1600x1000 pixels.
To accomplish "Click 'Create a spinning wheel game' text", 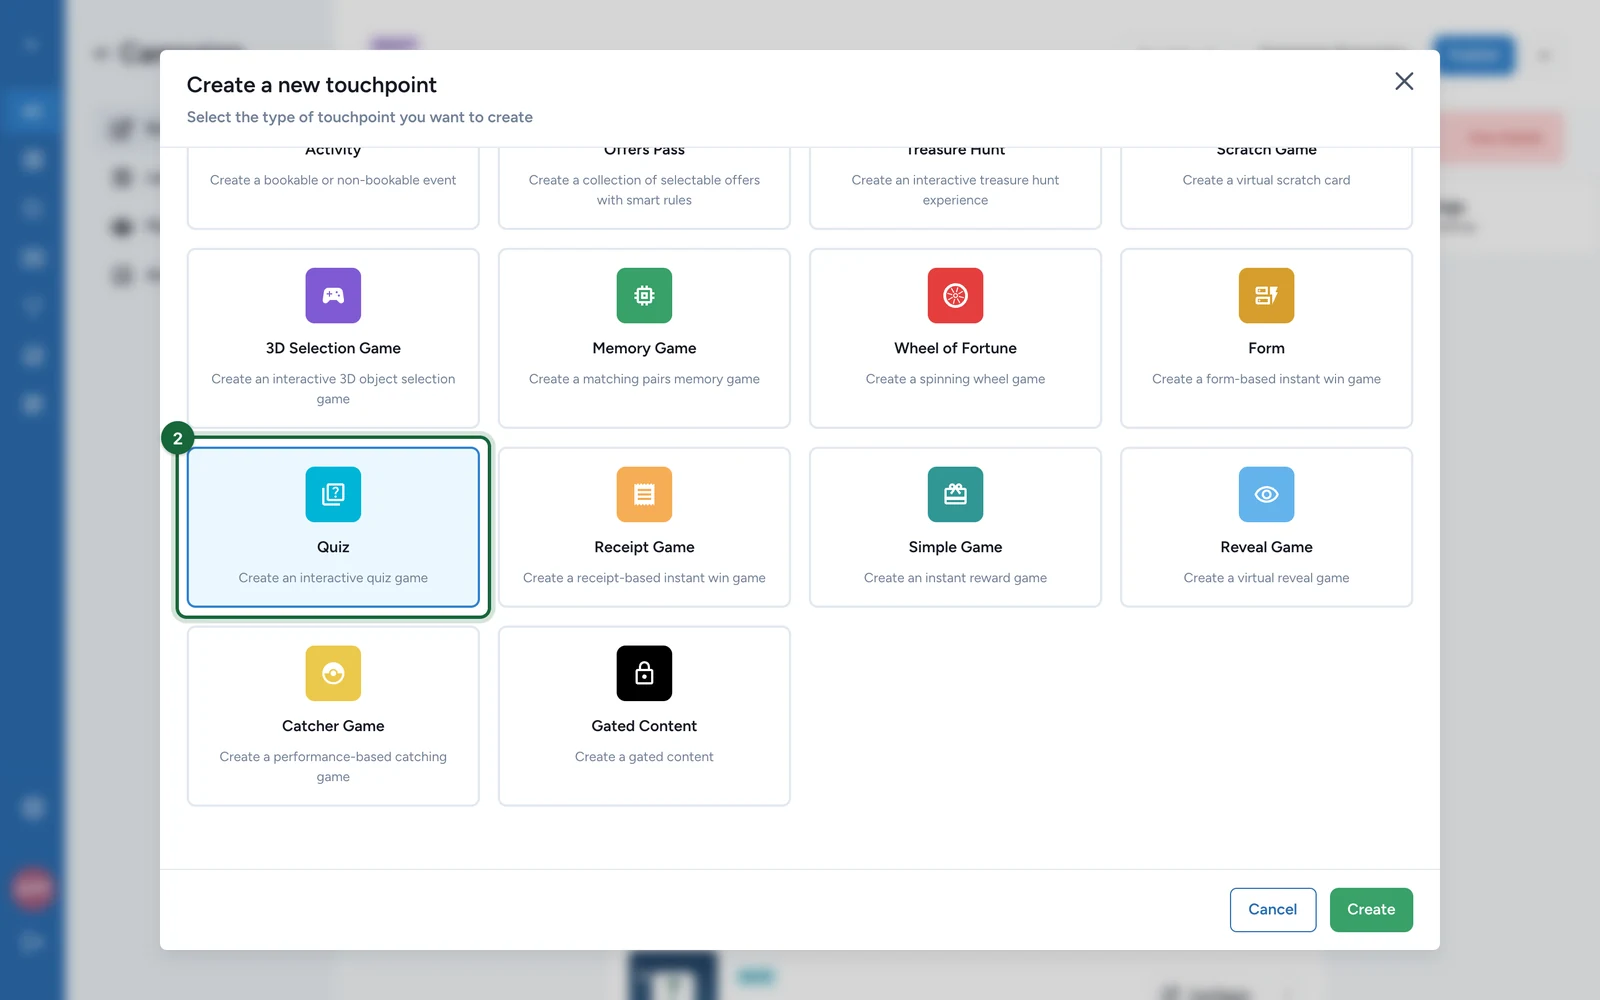I will (x=955, y=379).
